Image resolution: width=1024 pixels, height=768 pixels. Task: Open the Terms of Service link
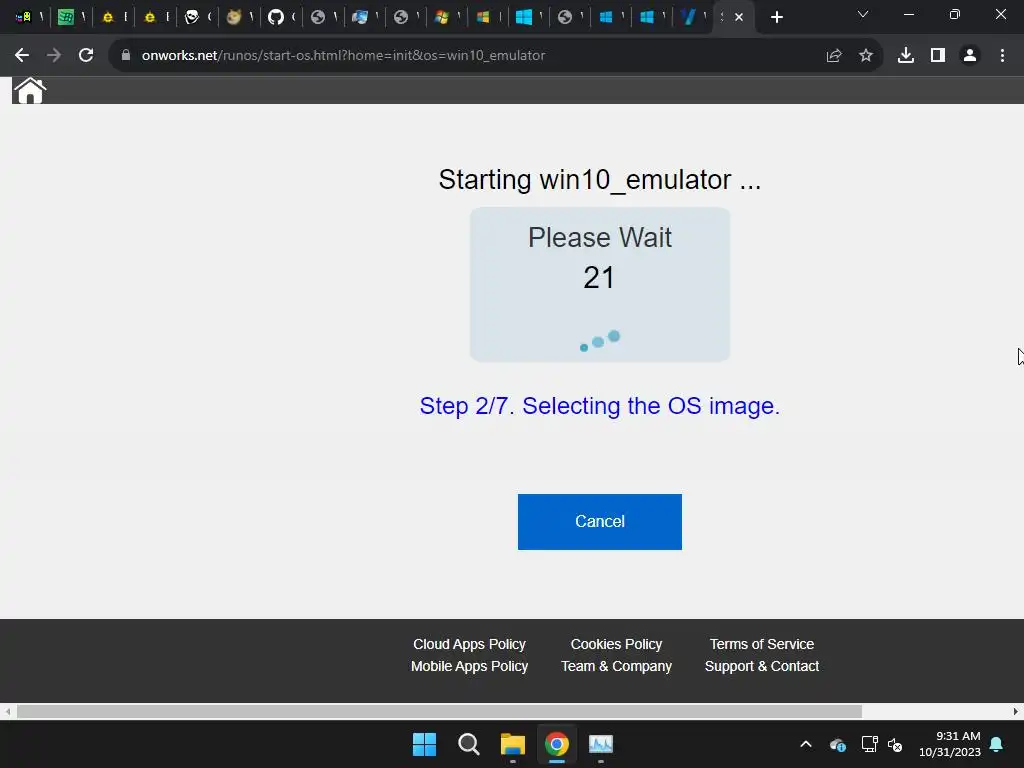tap(761, 644)
